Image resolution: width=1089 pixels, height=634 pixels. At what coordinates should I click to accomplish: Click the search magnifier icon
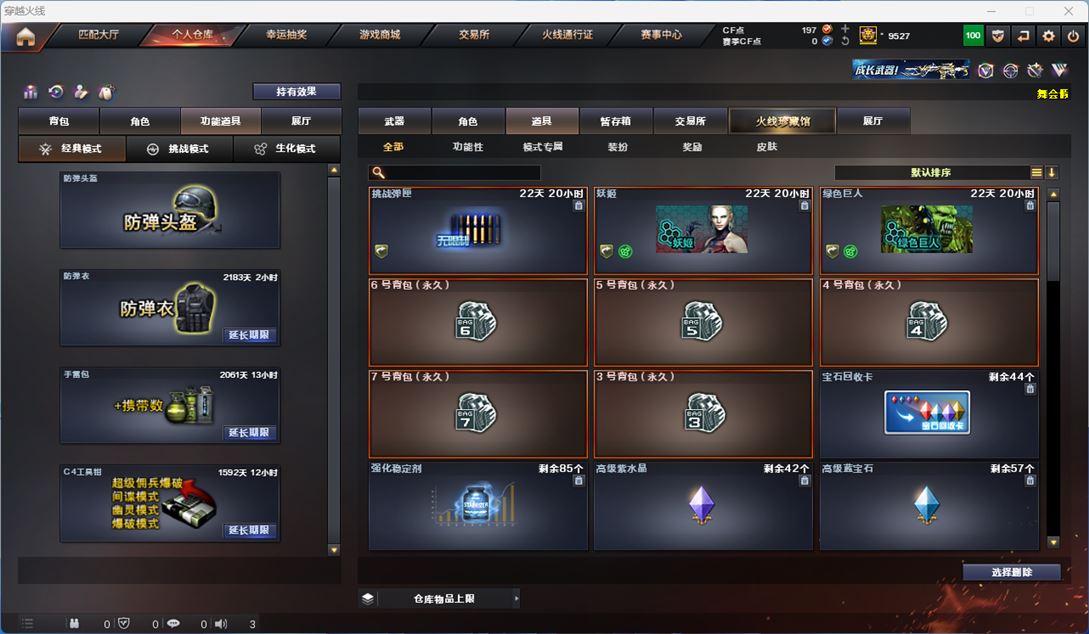click(x=378, y=172)
